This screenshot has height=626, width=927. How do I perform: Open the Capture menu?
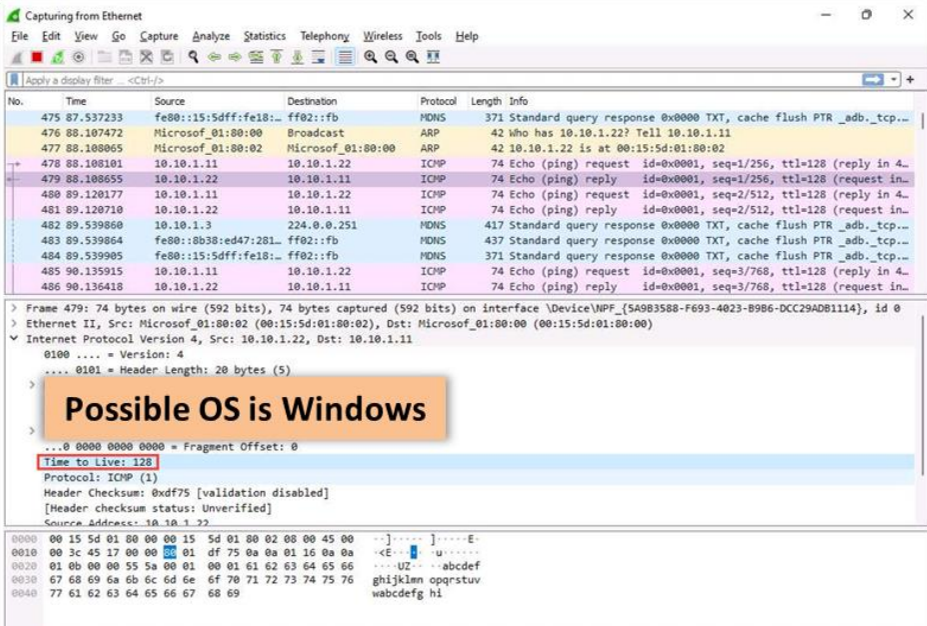[x=158, y=36]
